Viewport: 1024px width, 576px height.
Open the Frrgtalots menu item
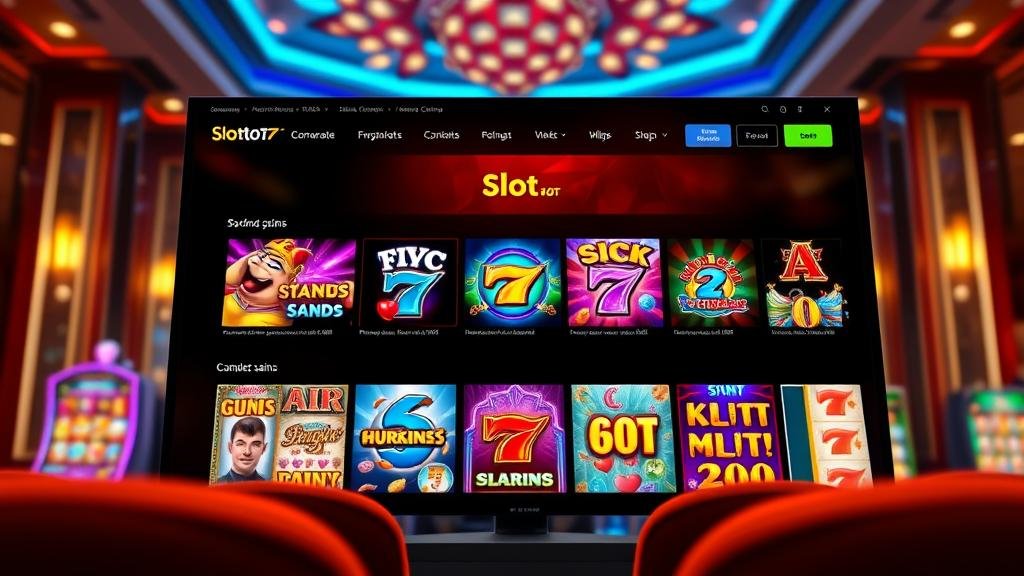[x=379, y=135]
